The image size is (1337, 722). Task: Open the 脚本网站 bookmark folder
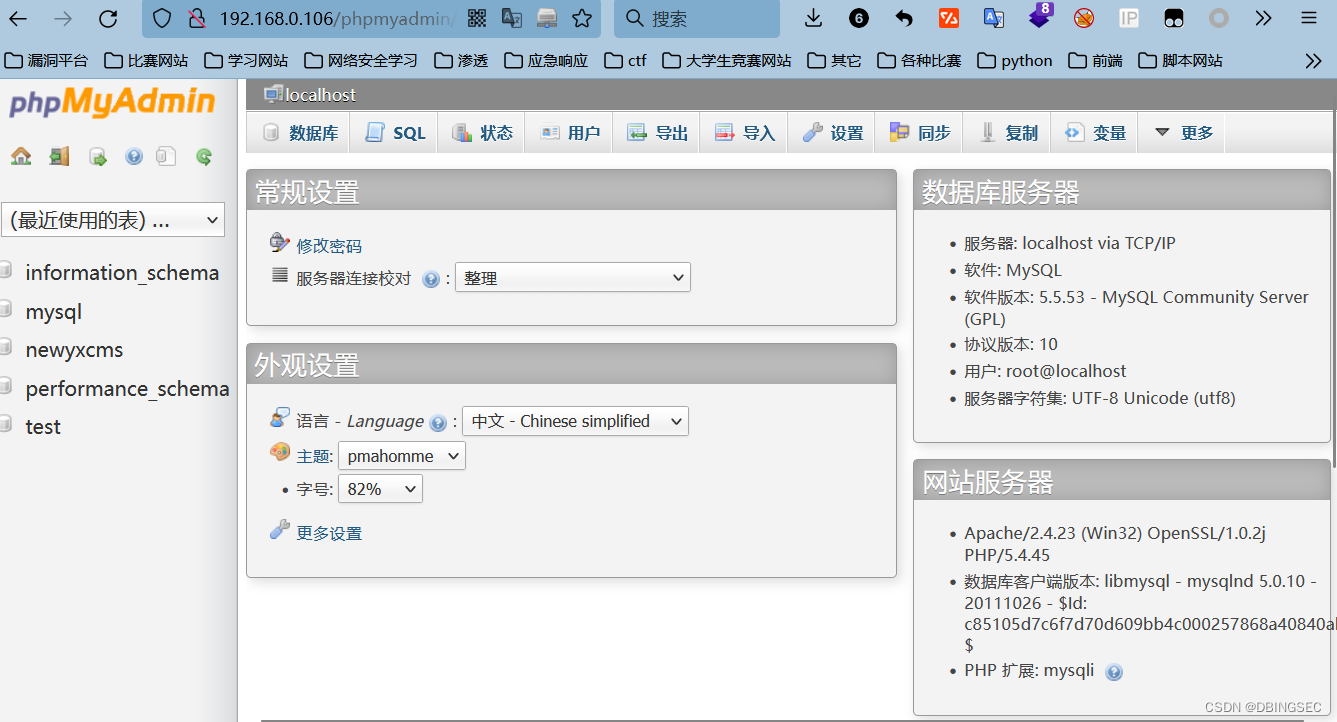[x=1180, y=61]
